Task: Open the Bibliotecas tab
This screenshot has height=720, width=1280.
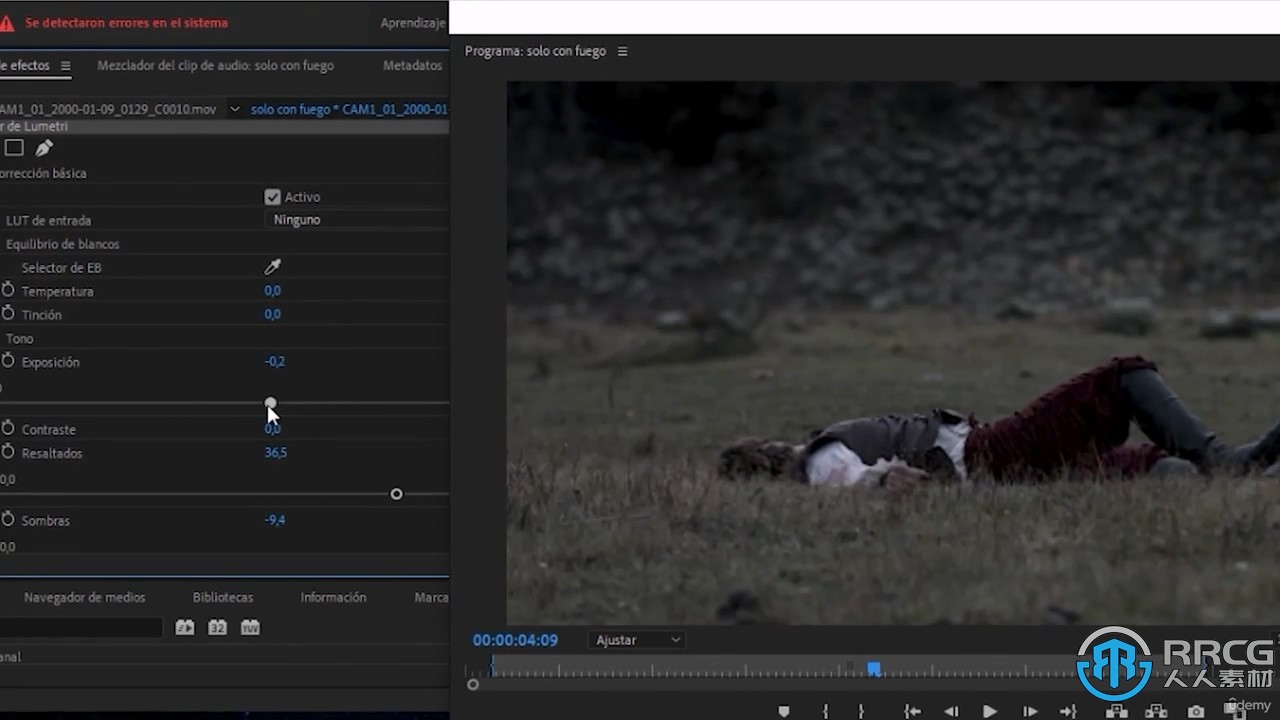Action: 222,597
